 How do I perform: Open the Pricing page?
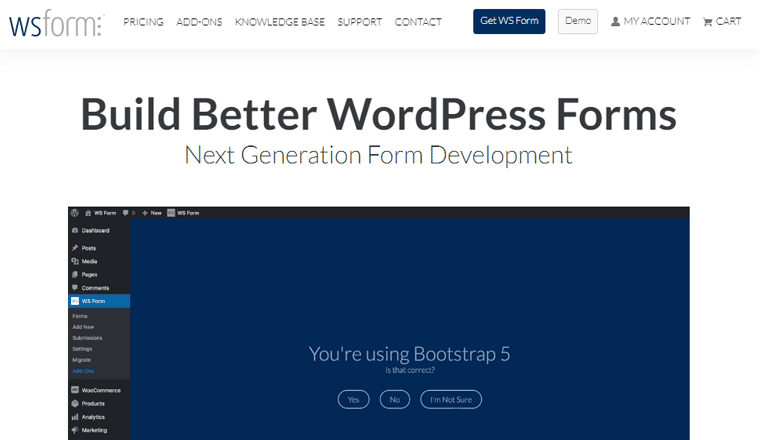coord(143,22)
